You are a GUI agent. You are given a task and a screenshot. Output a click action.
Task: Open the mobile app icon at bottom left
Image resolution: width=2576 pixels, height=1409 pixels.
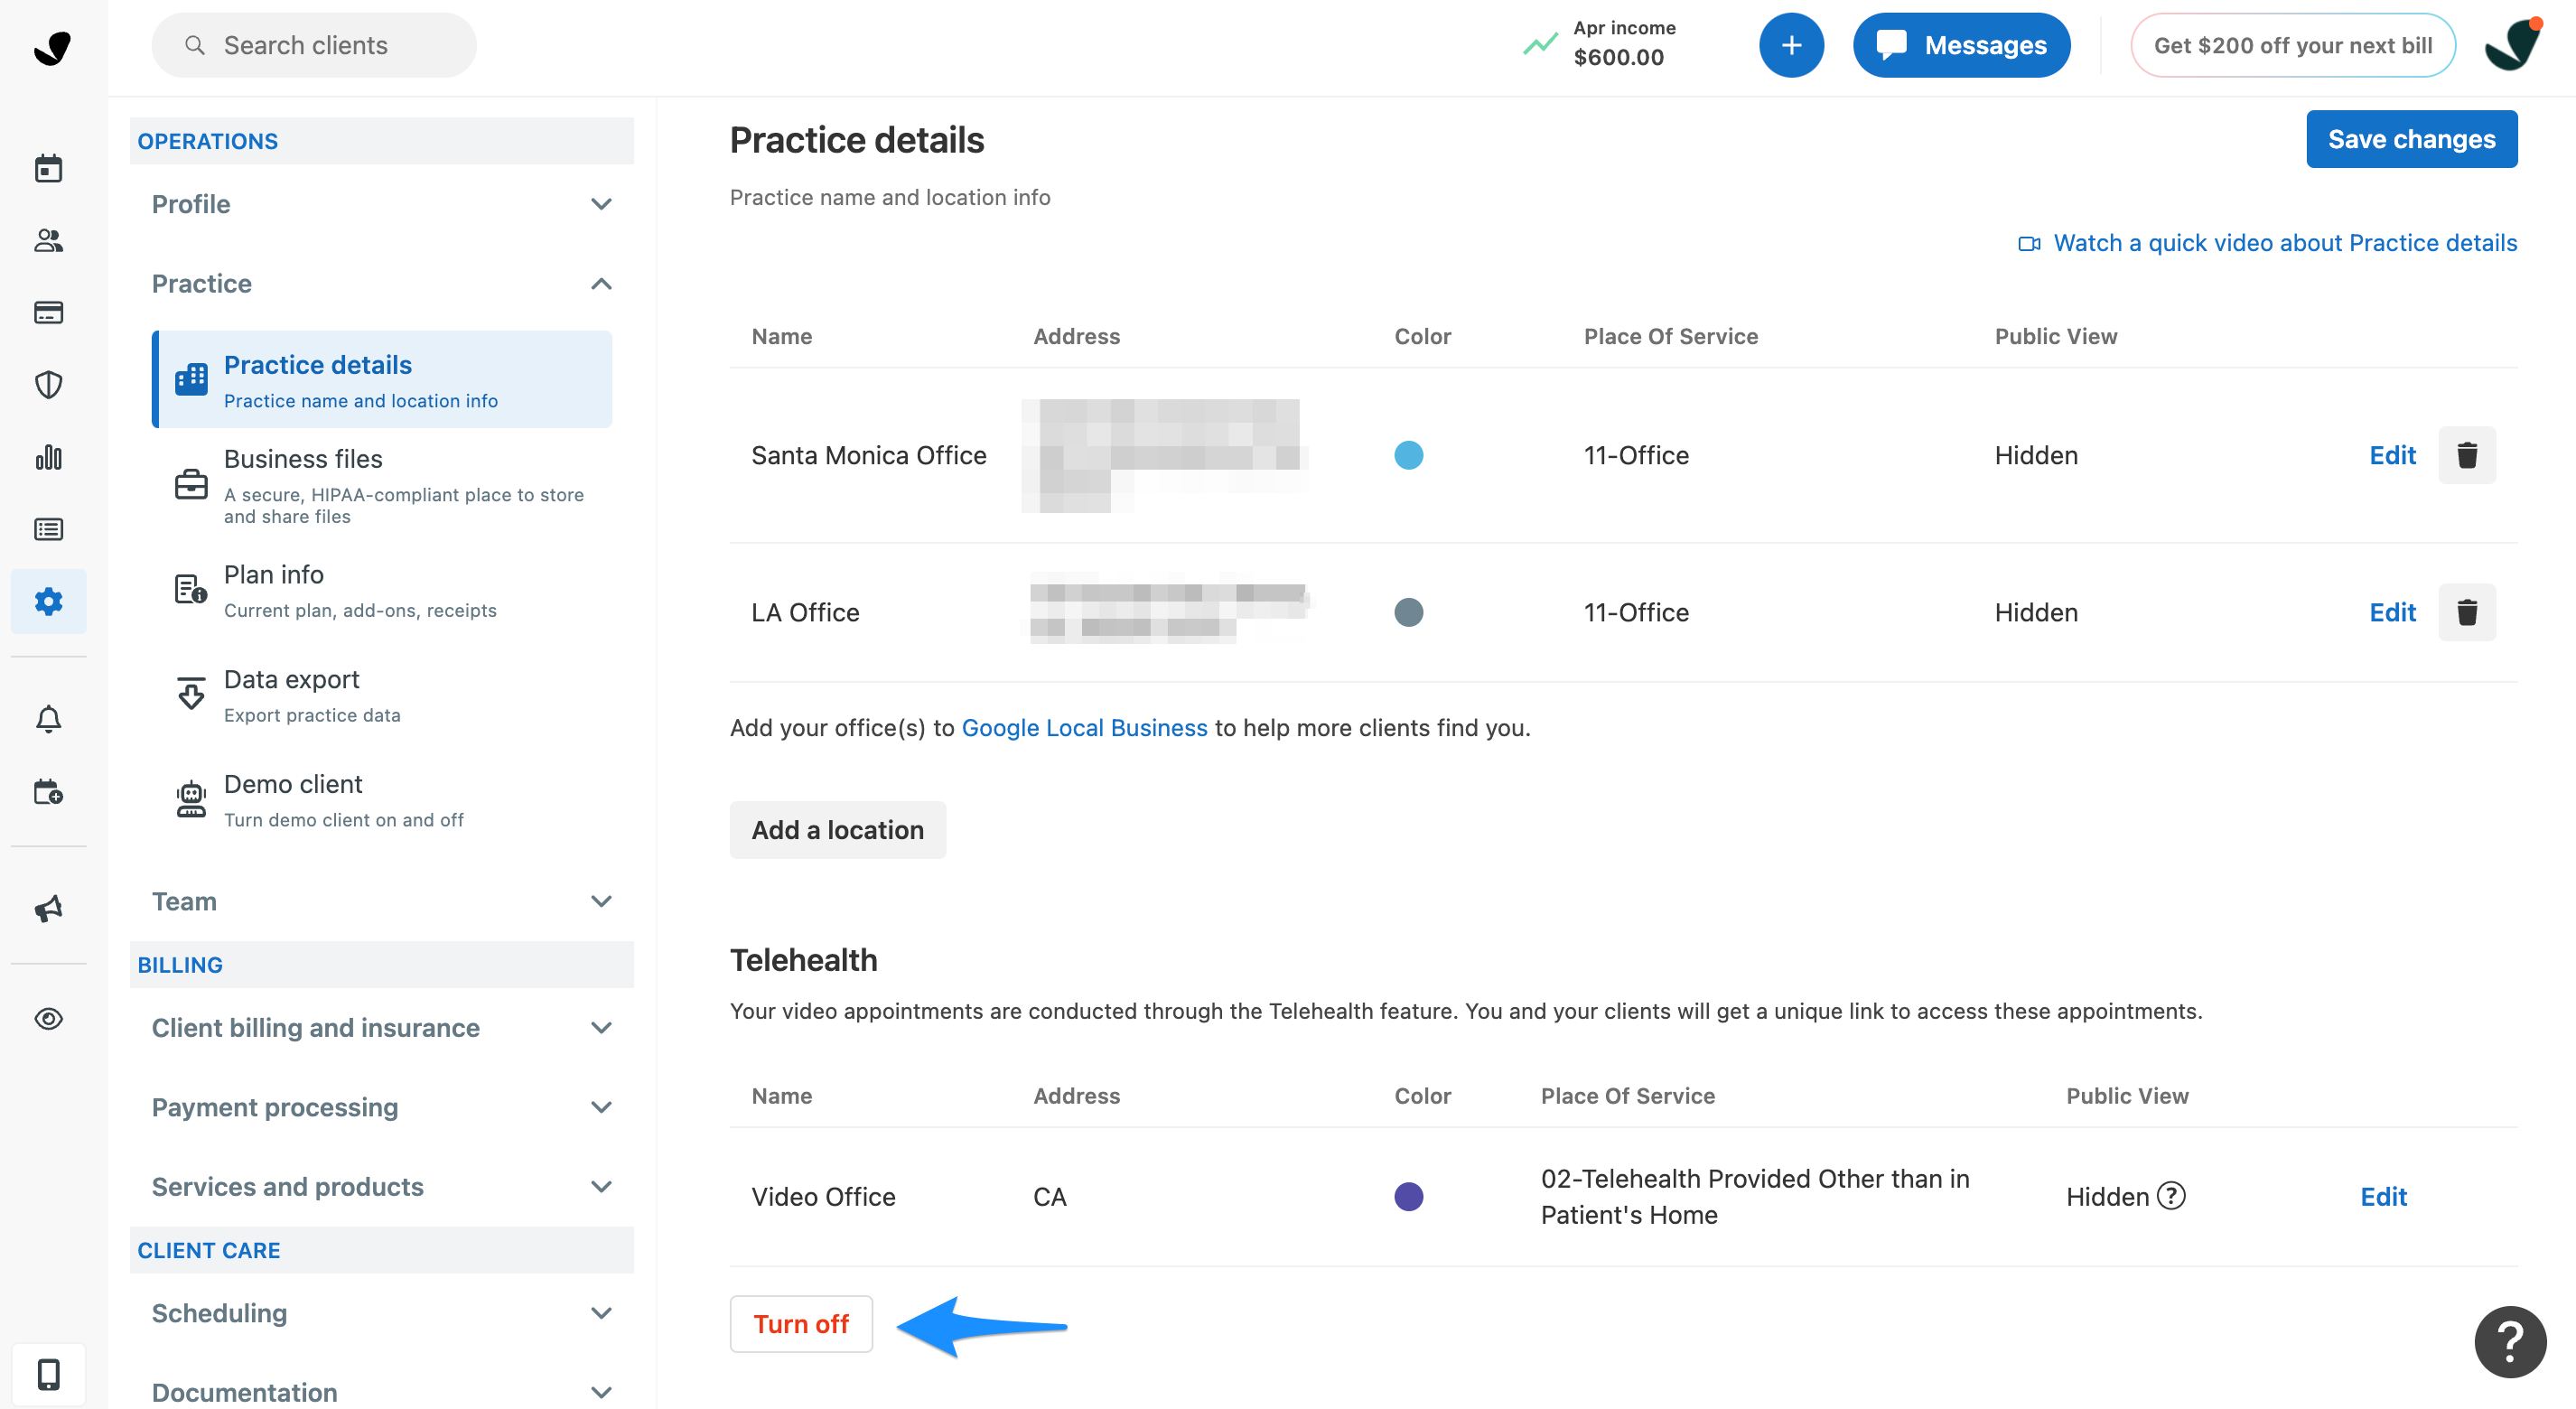pyautogui.click(x=48, y=1374)
